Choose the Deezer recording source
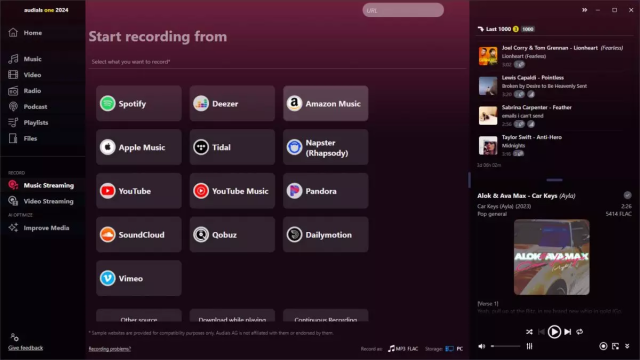Viewport: 640px width, 360px height. [x=232, y=104]
